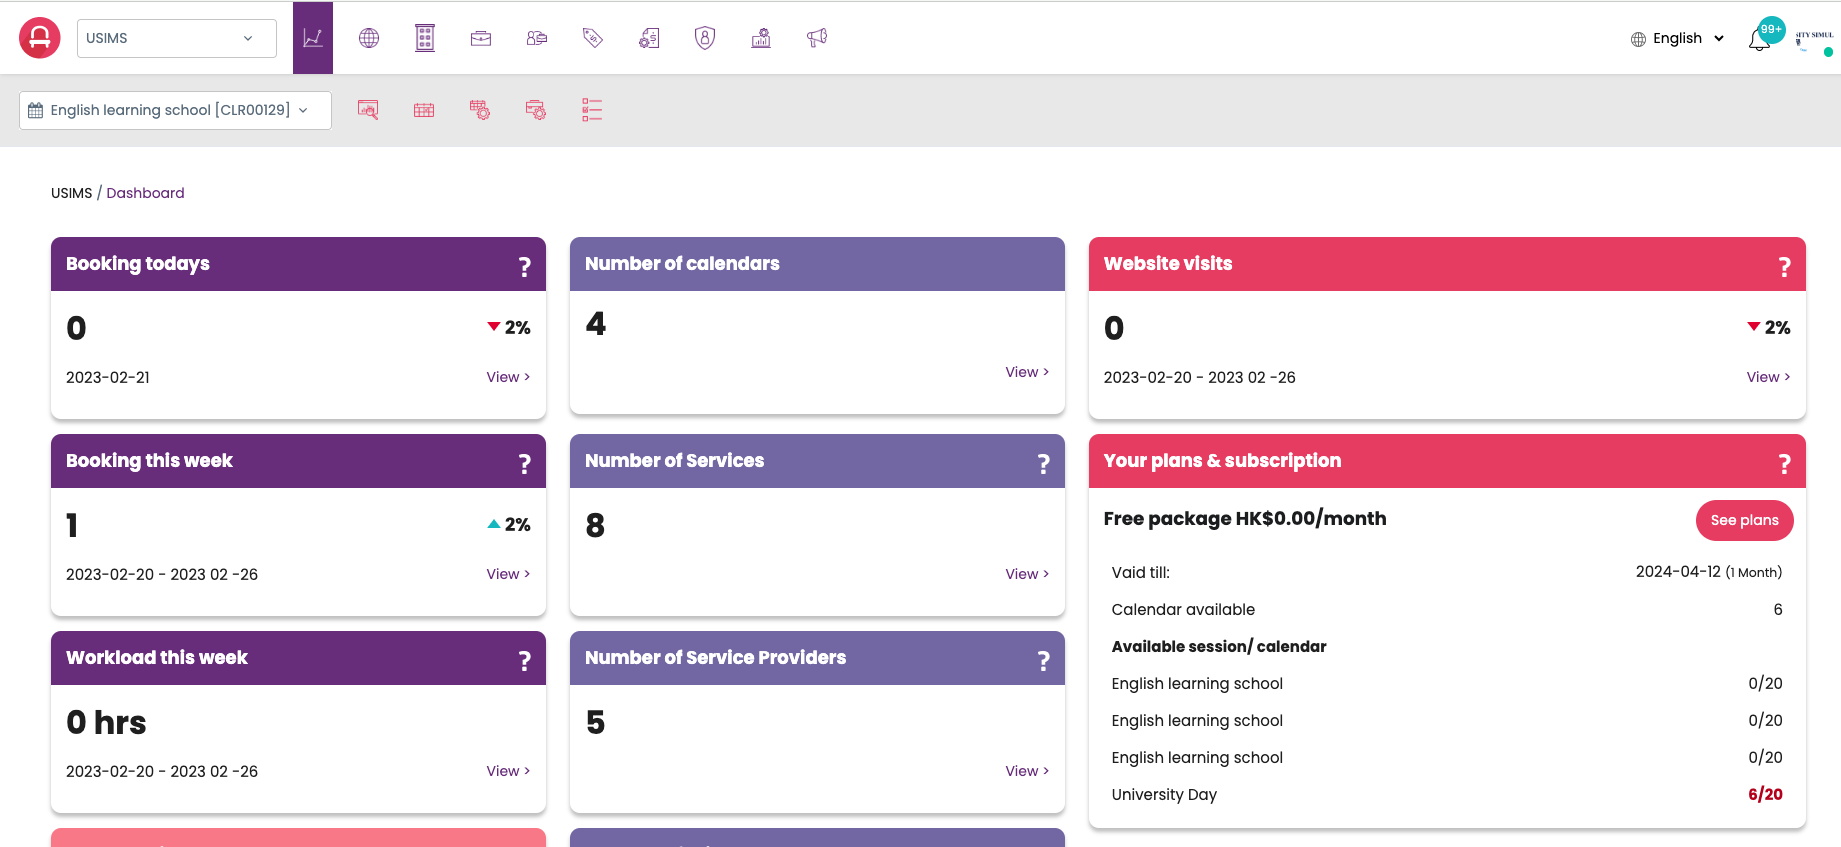
Task: Open the megaphone announcements icon
Action: [817, 38]
